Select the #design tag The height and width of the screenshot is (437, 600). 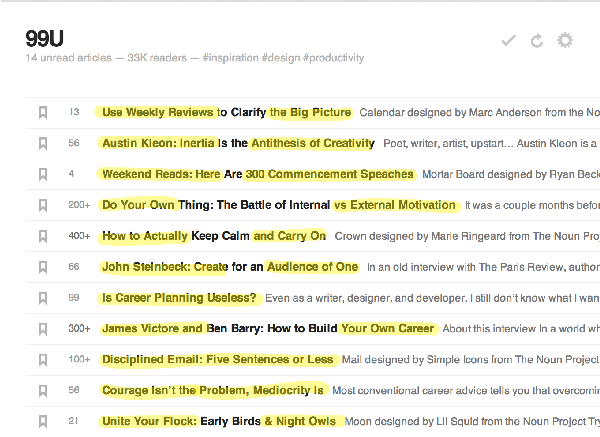click(x=281, y=58)
